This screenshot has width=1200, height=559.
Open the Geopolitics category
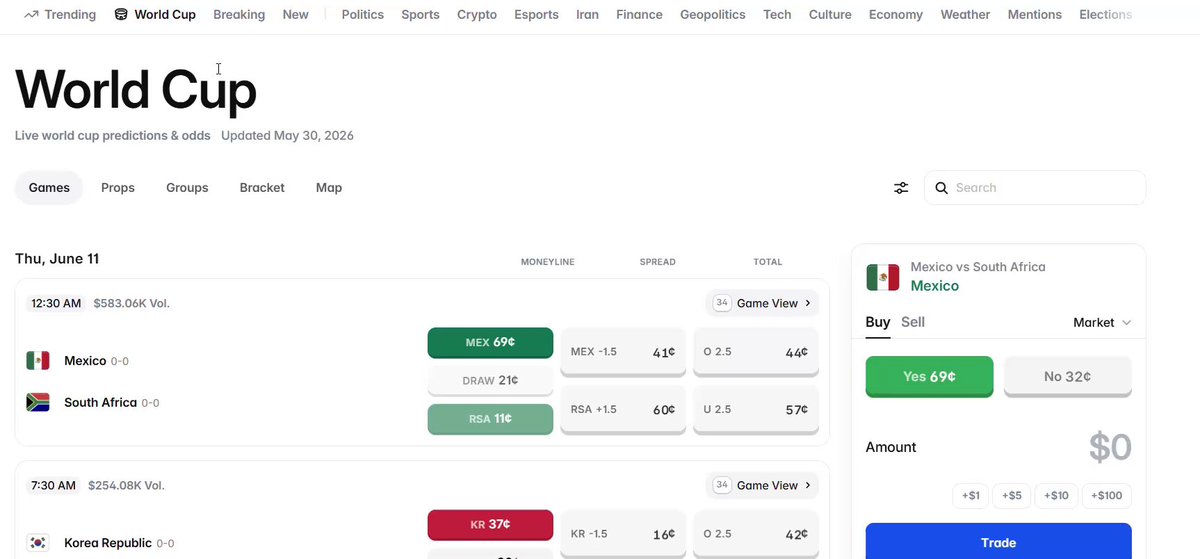tap(713, 14)
